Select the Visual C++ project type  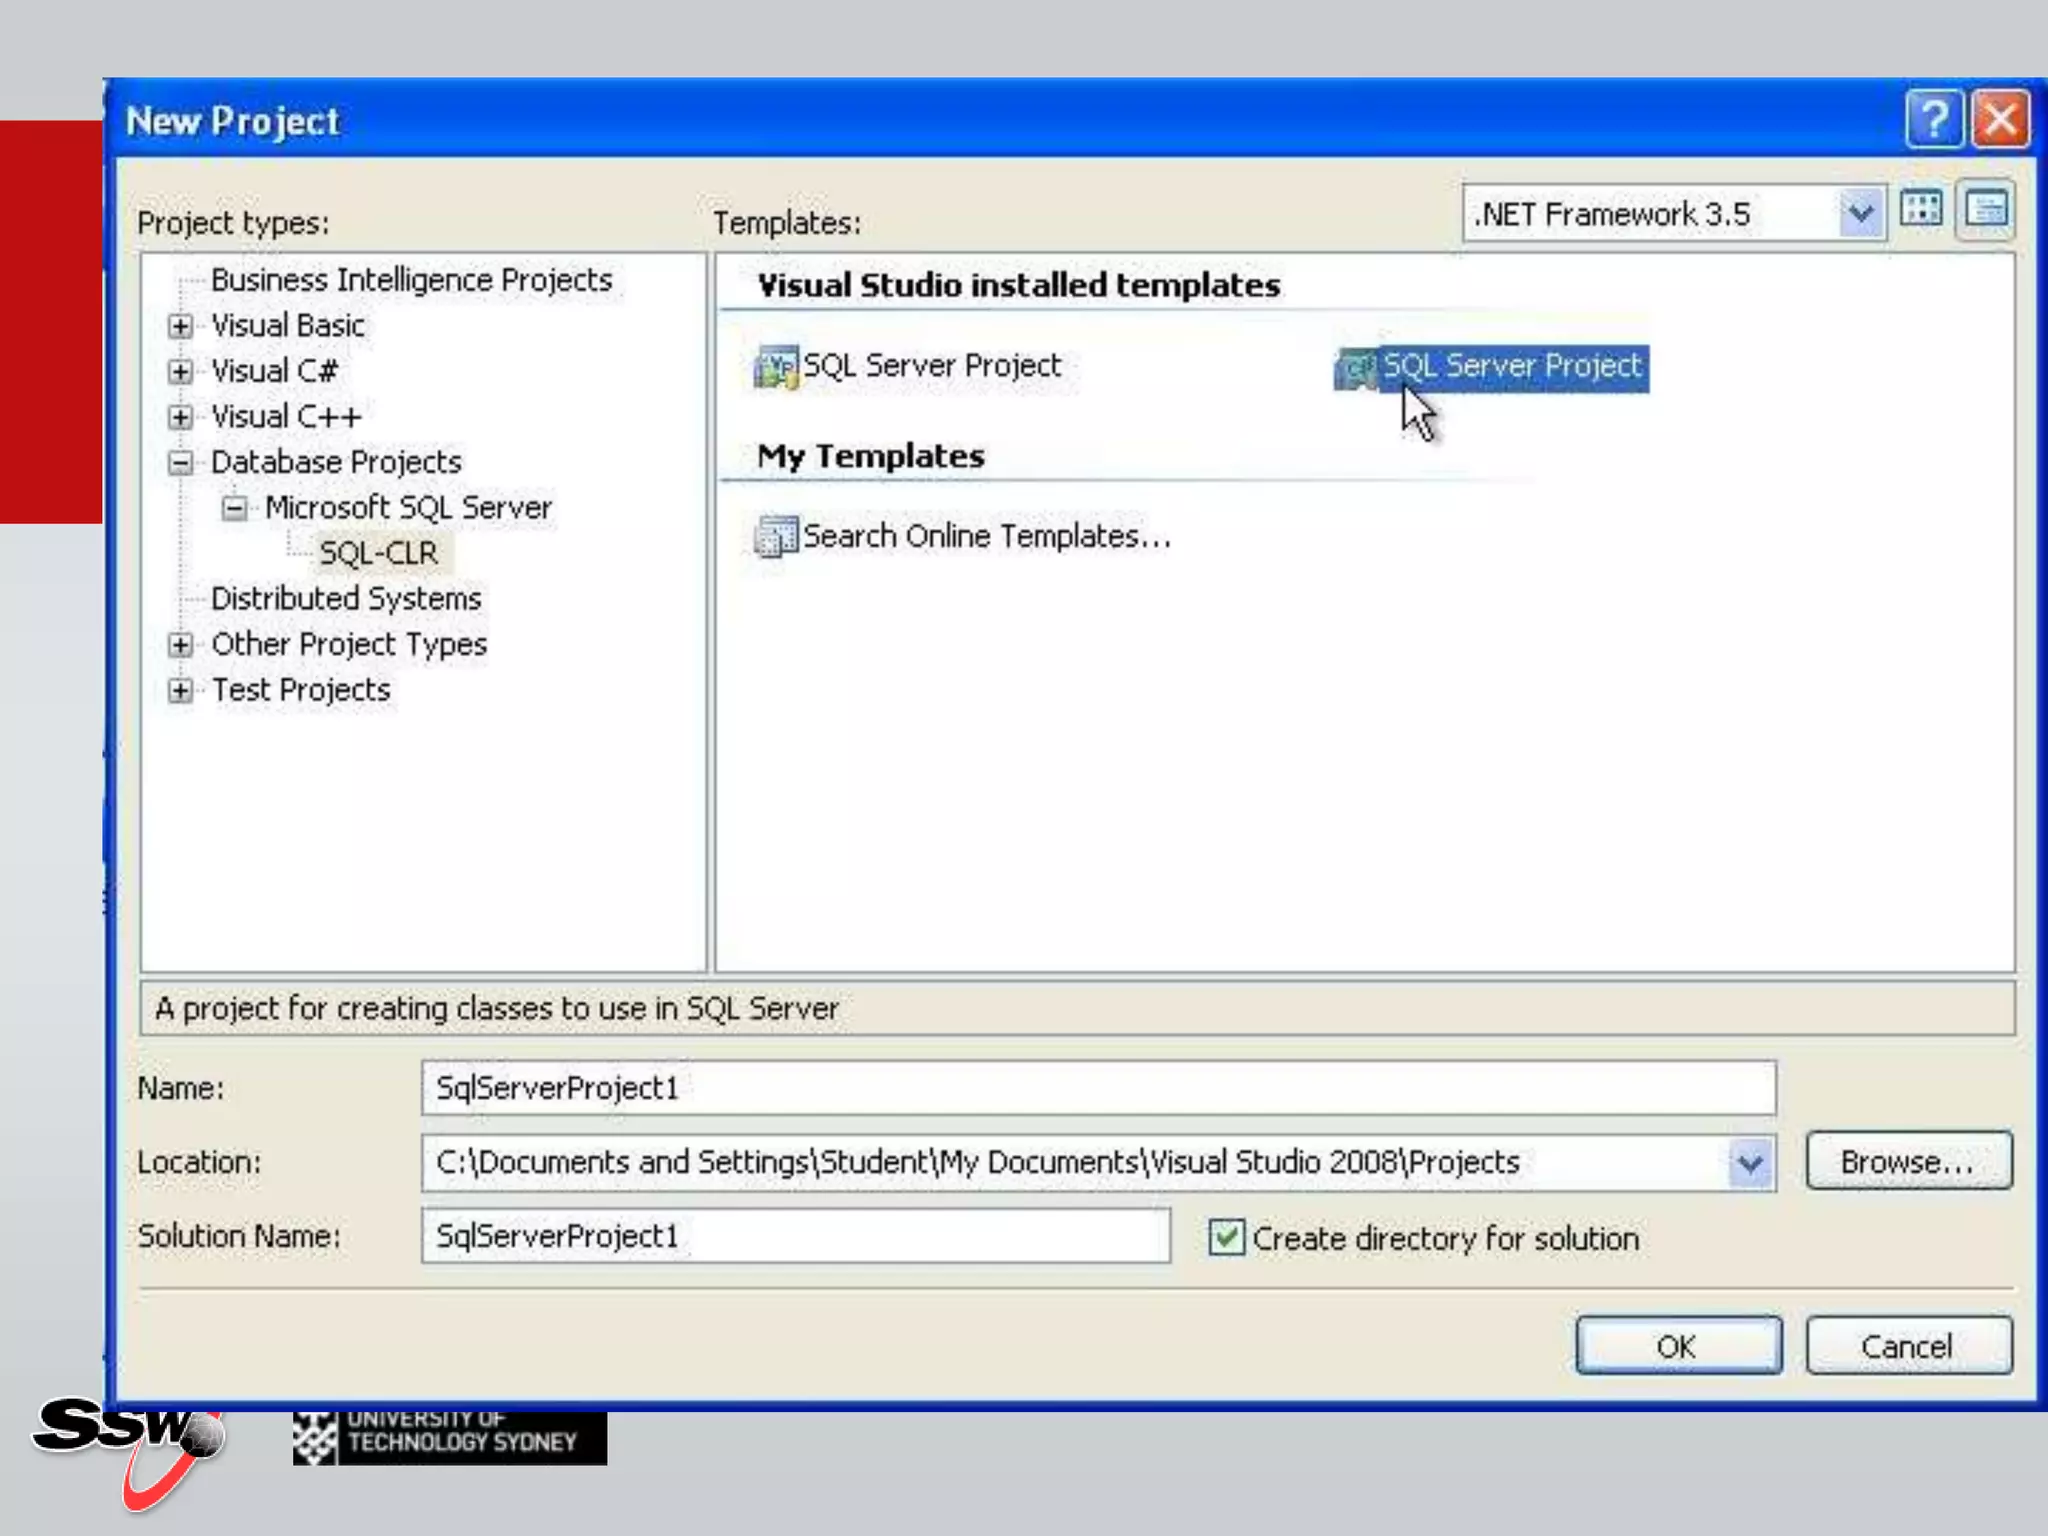tap(286, 417)
